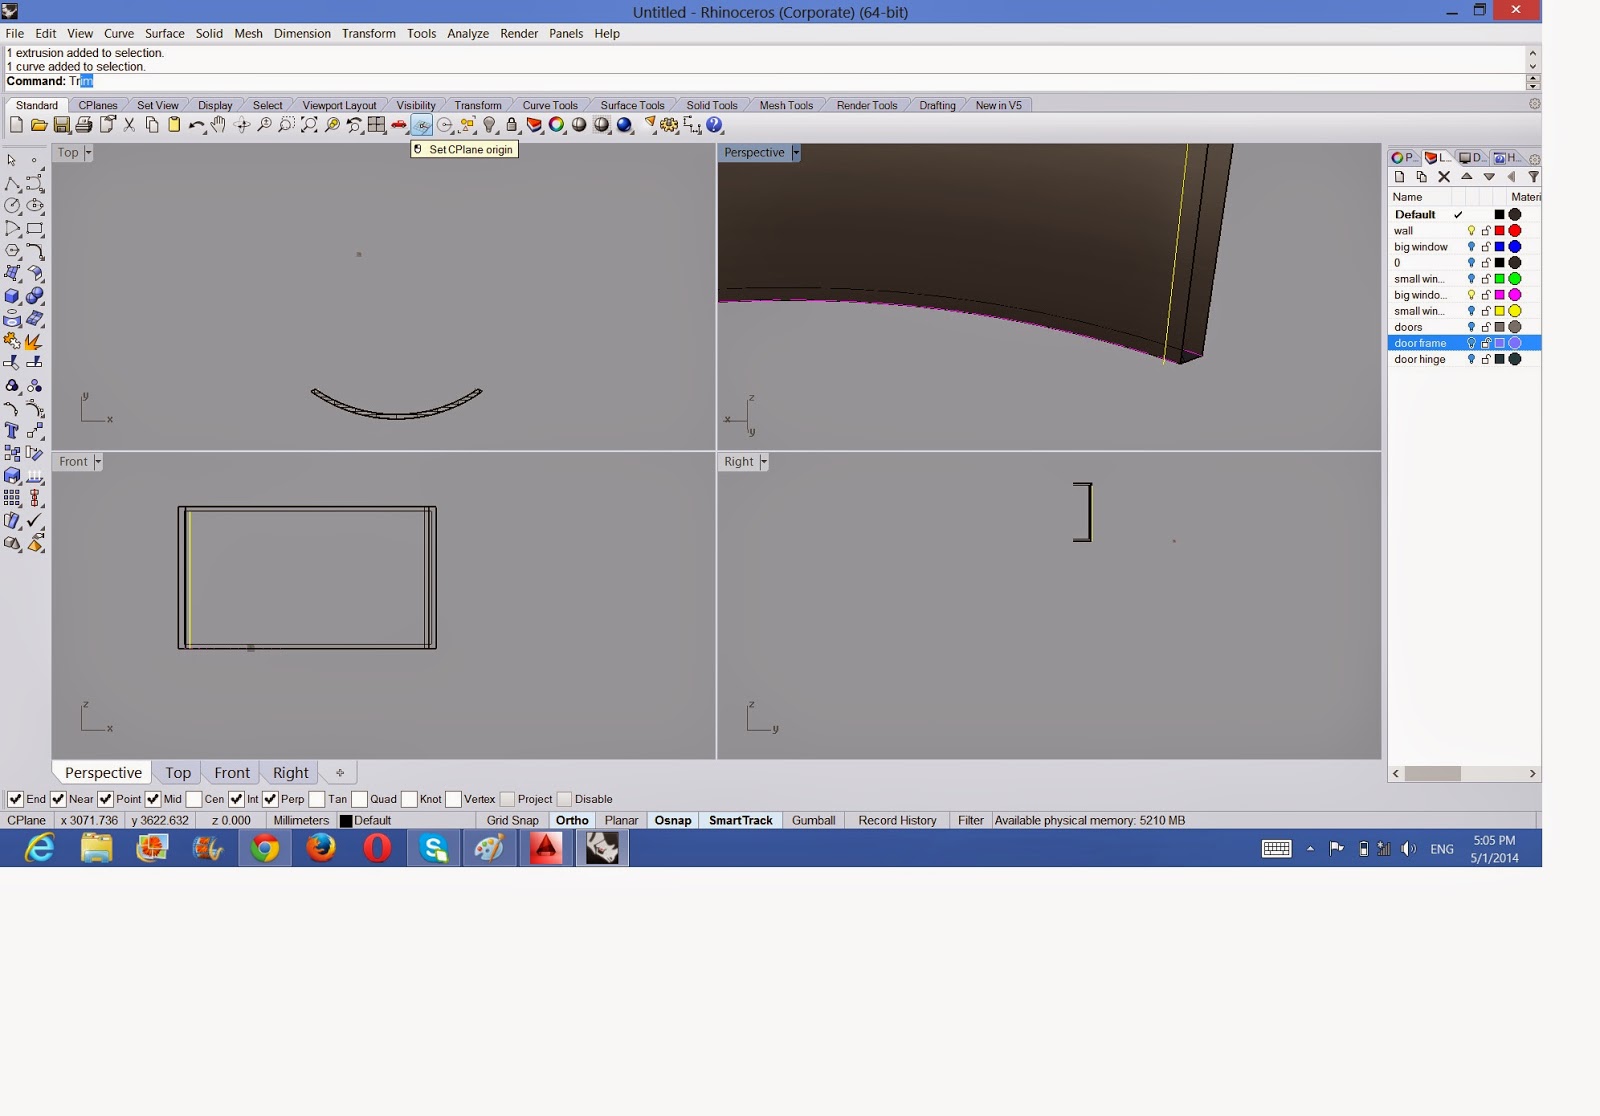
Task: Switch to the Solid Tools toolbar tab
Action: coord(712,105)
